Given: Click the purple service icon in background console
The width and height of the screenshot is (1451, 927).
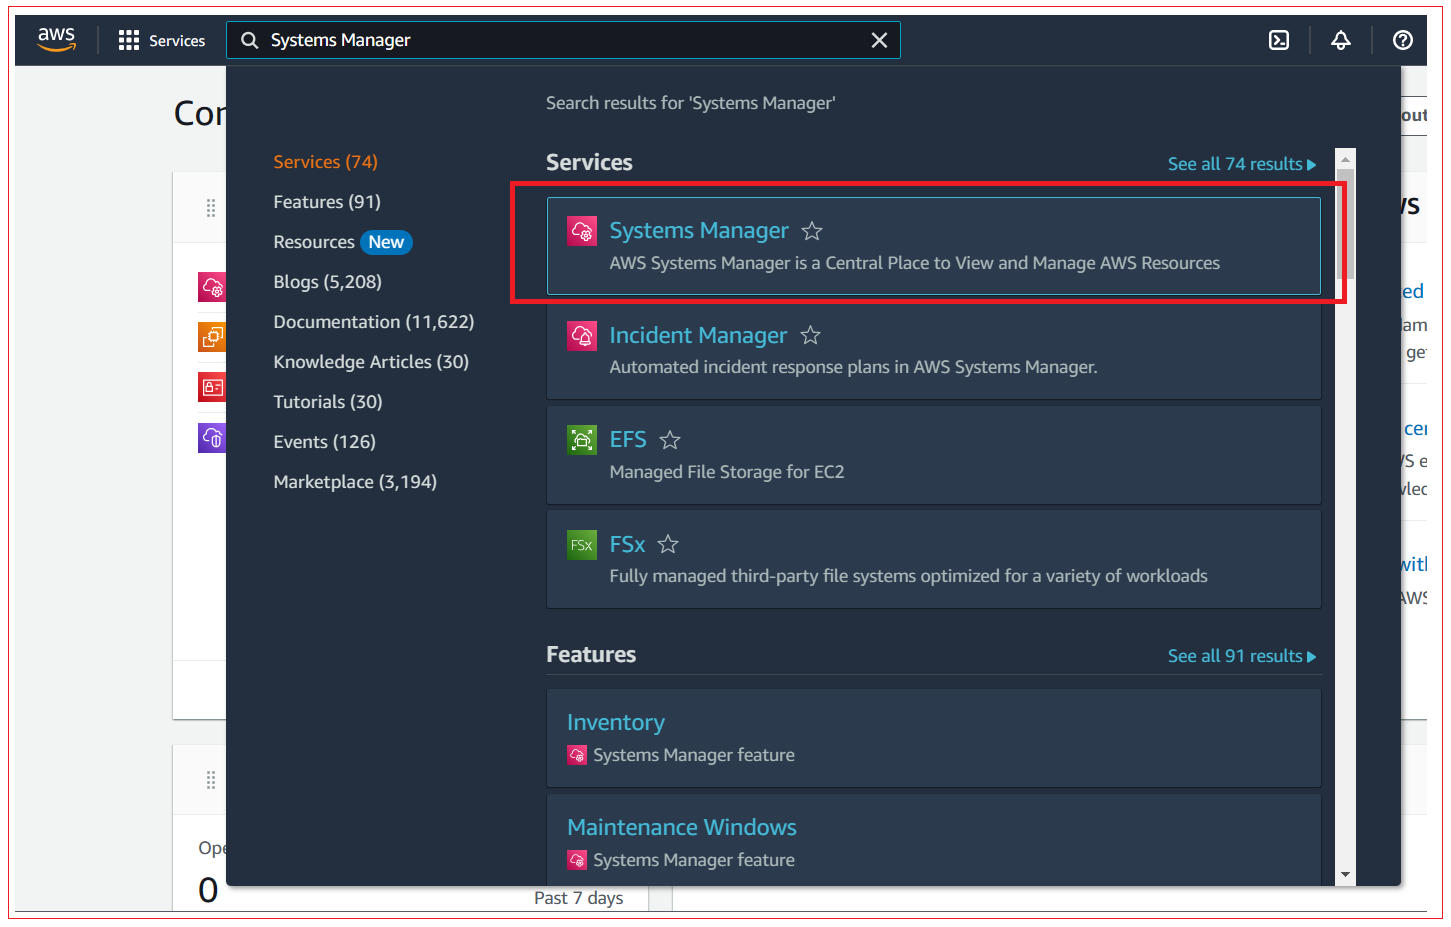Looking at the screenshot, I should click(x=212, y=437).
